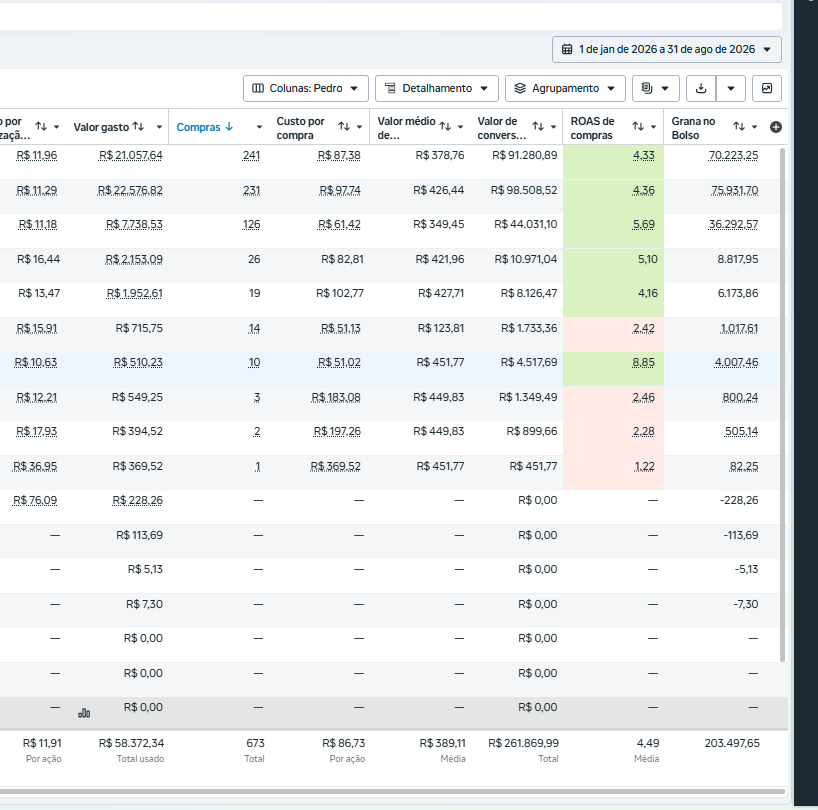Open the Agrupamento dropdown

(565, 88)
